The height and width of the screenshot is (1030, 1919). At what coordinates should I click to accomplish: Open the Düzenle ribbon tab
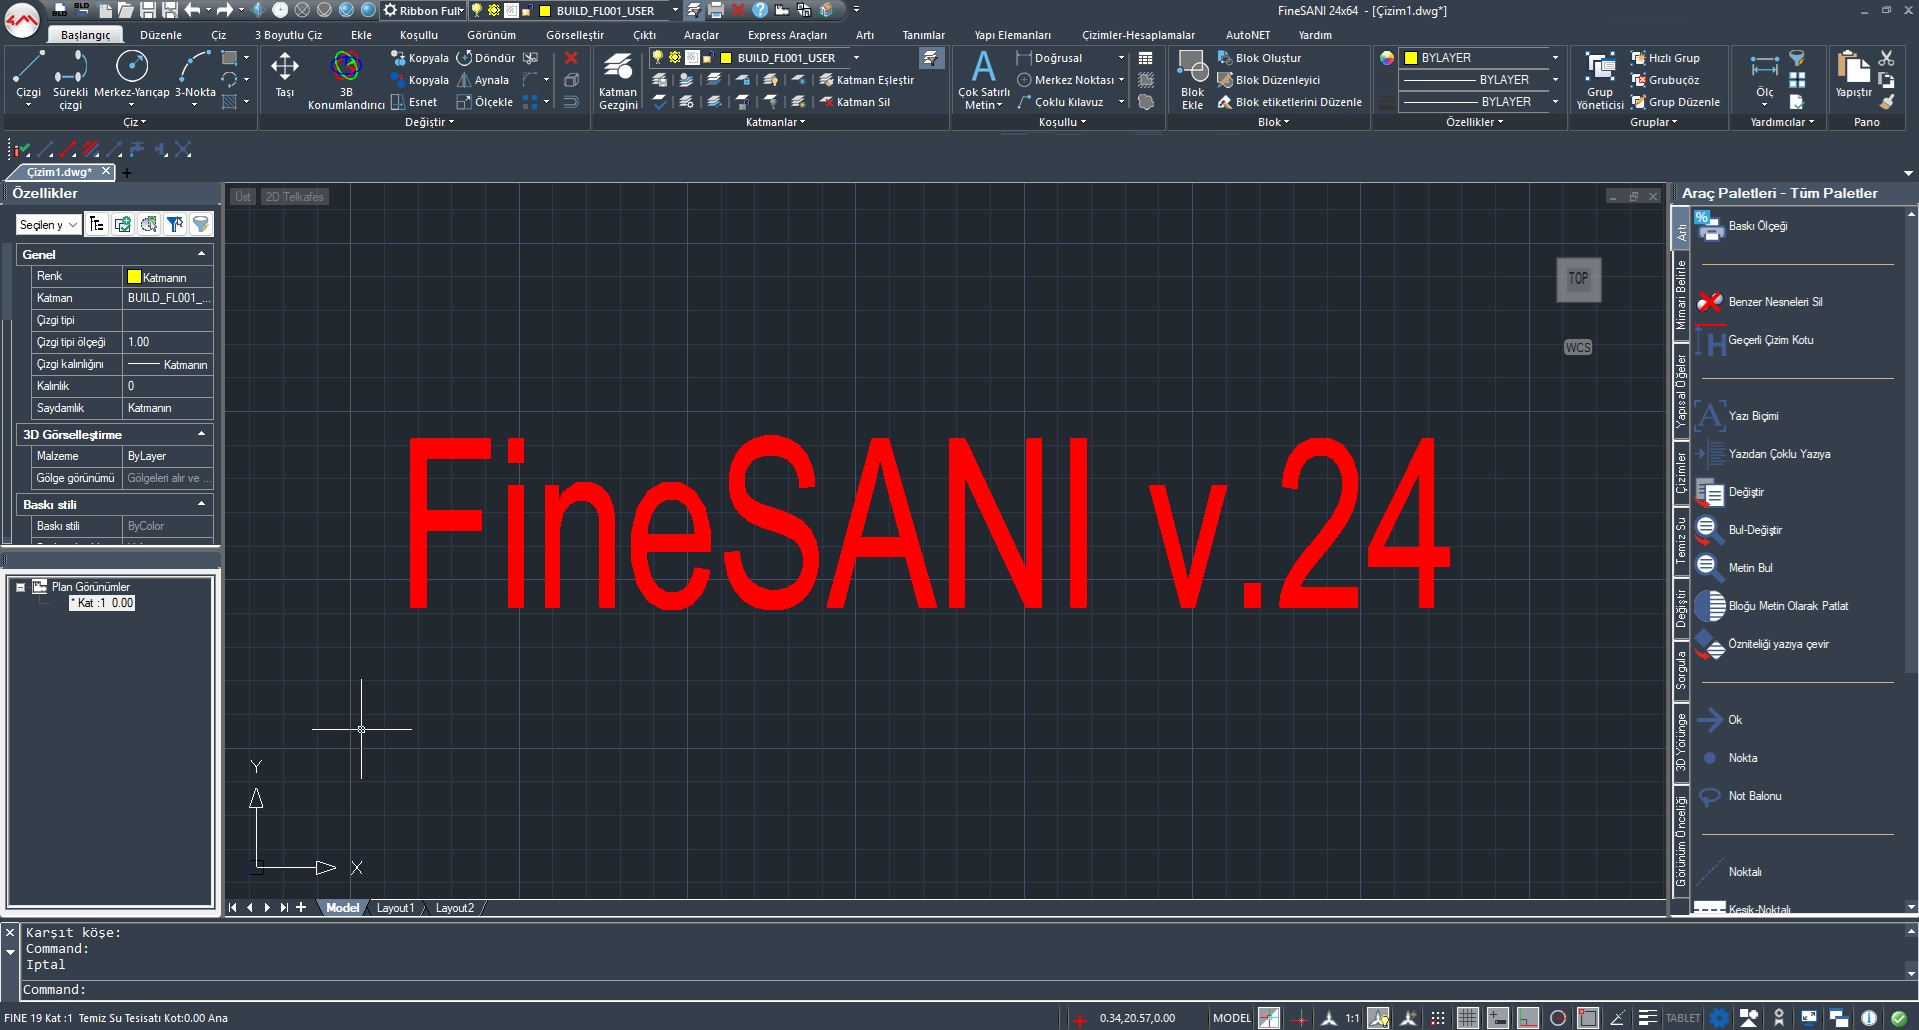pyautogui.click(x=161, y=35)
